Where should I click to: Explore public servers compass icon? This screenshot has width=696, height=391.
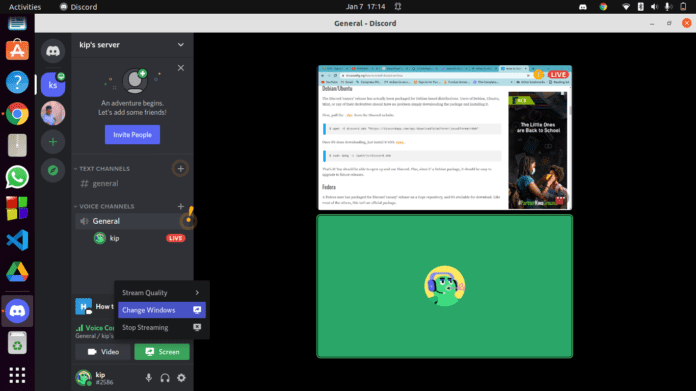pos(53,170)
